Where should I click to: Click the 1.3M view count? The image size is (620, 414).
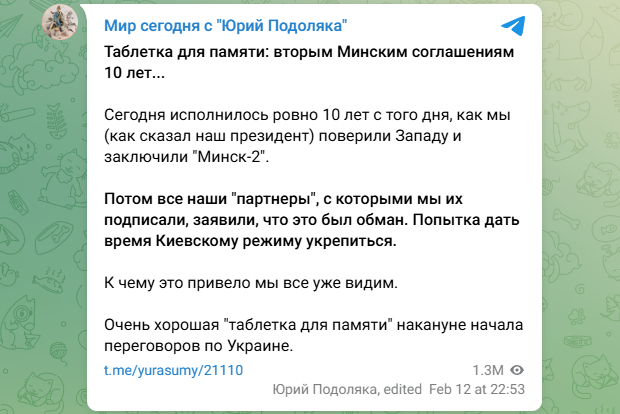tap(488, 370)
